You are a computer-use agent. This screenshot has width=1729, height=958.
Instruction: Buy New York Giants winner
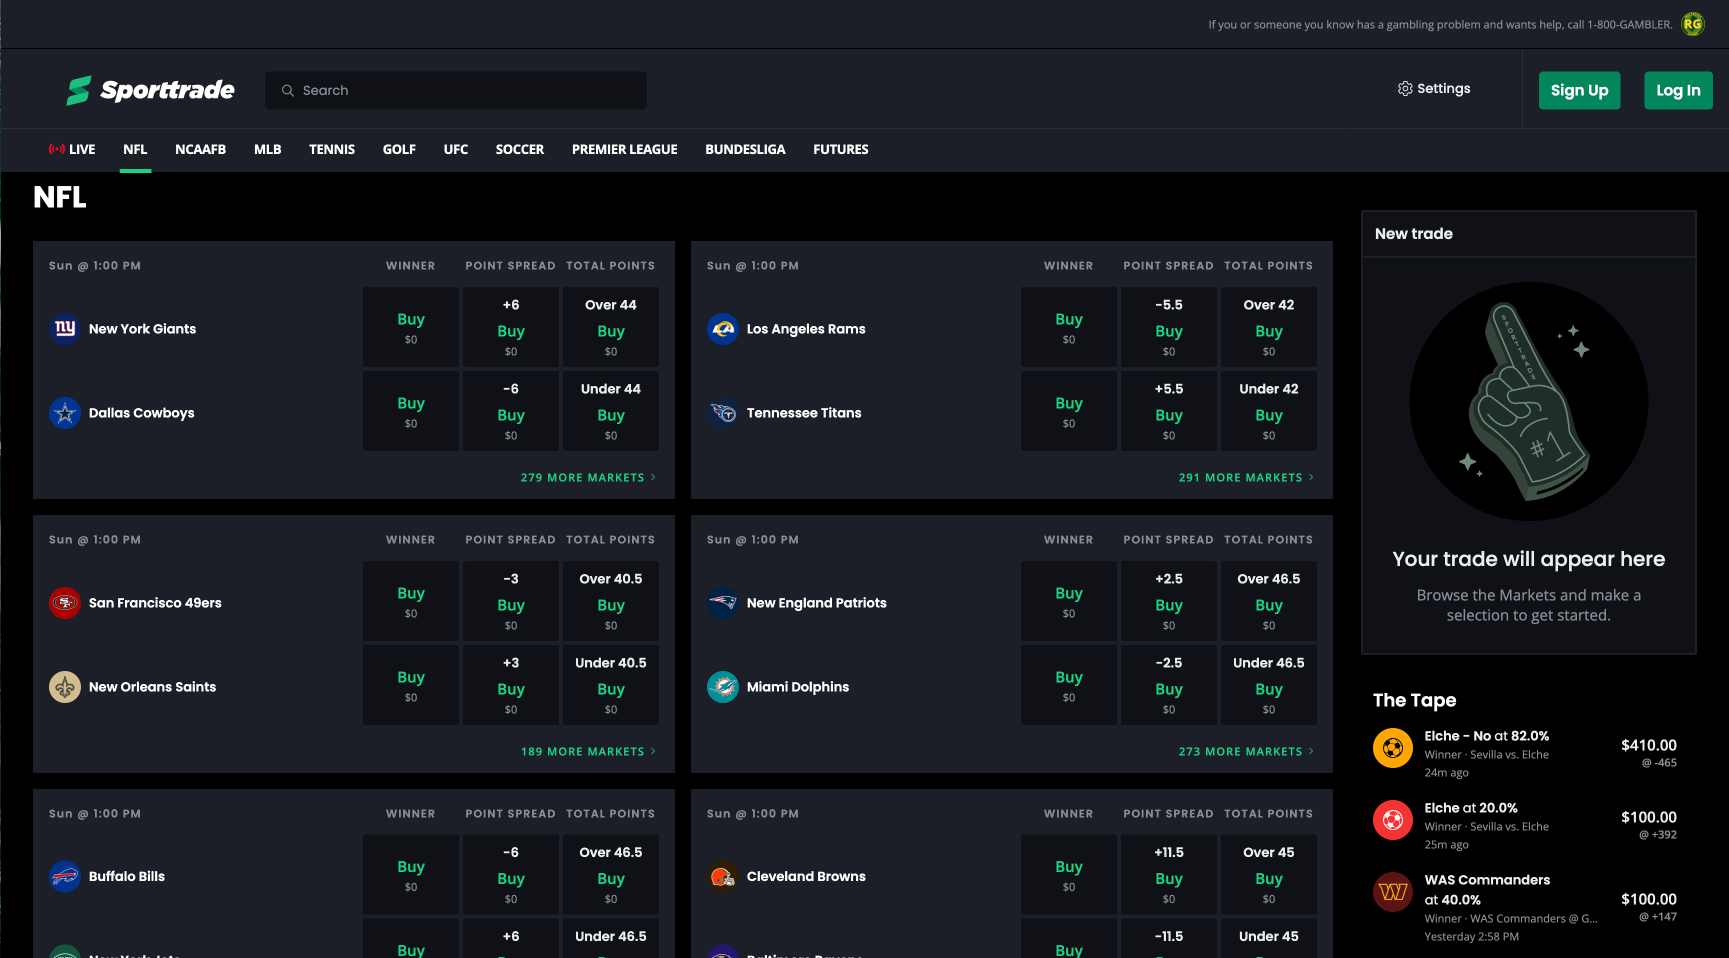point(411,327)
